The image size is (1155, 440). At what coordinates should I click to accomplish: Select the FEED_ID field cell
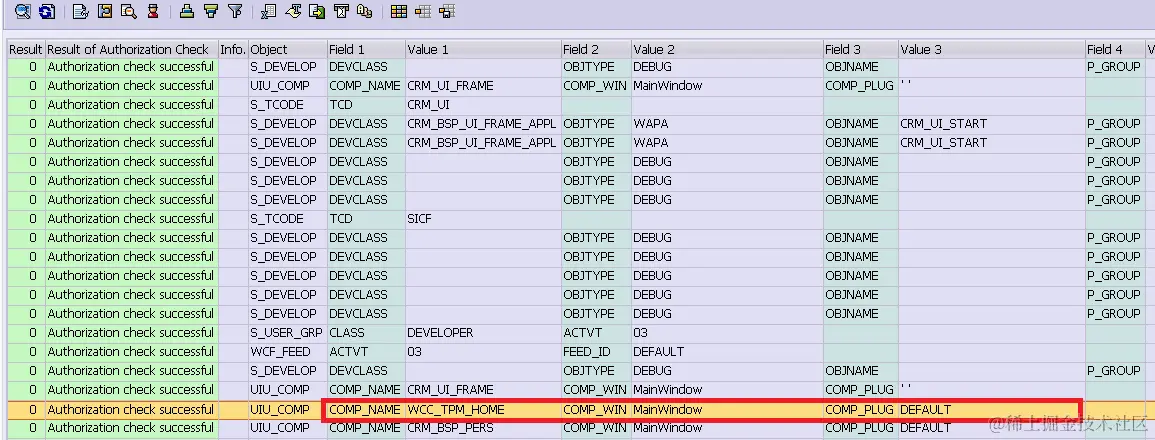tap(596, 352)
